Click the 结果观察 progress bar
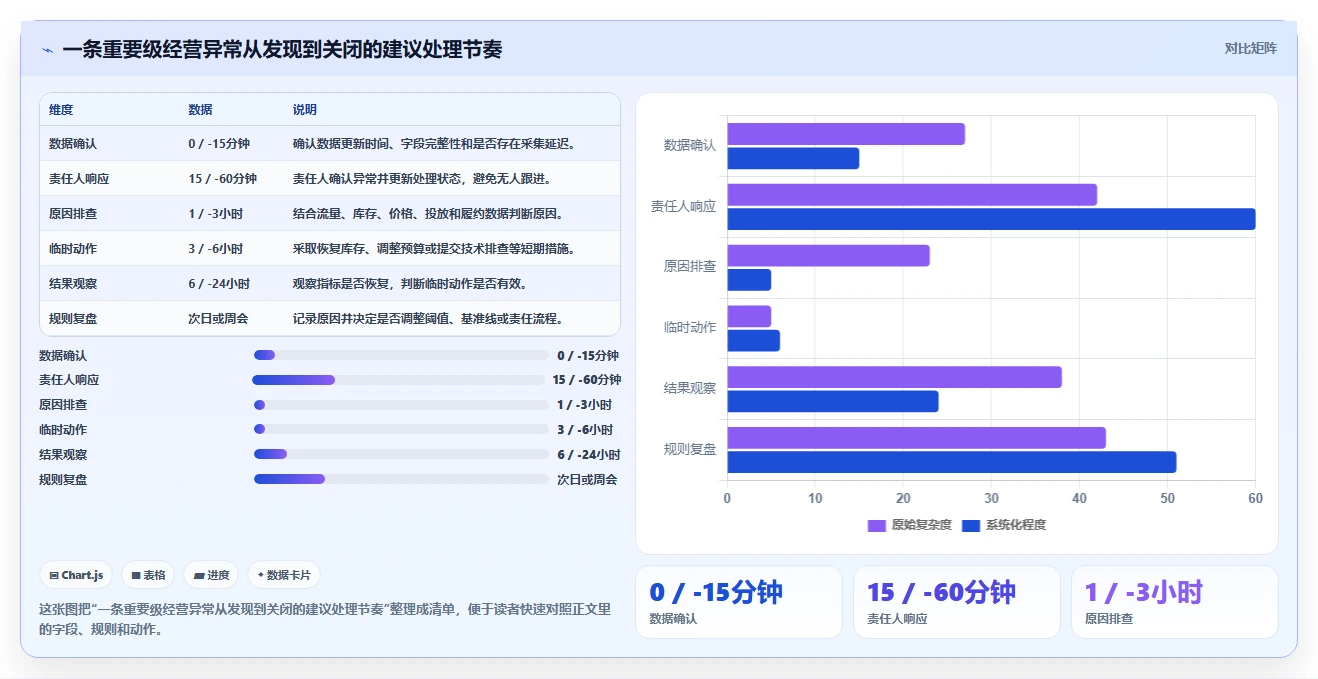The height and width of the screenshot is (679, 1318). coord(401,454)
